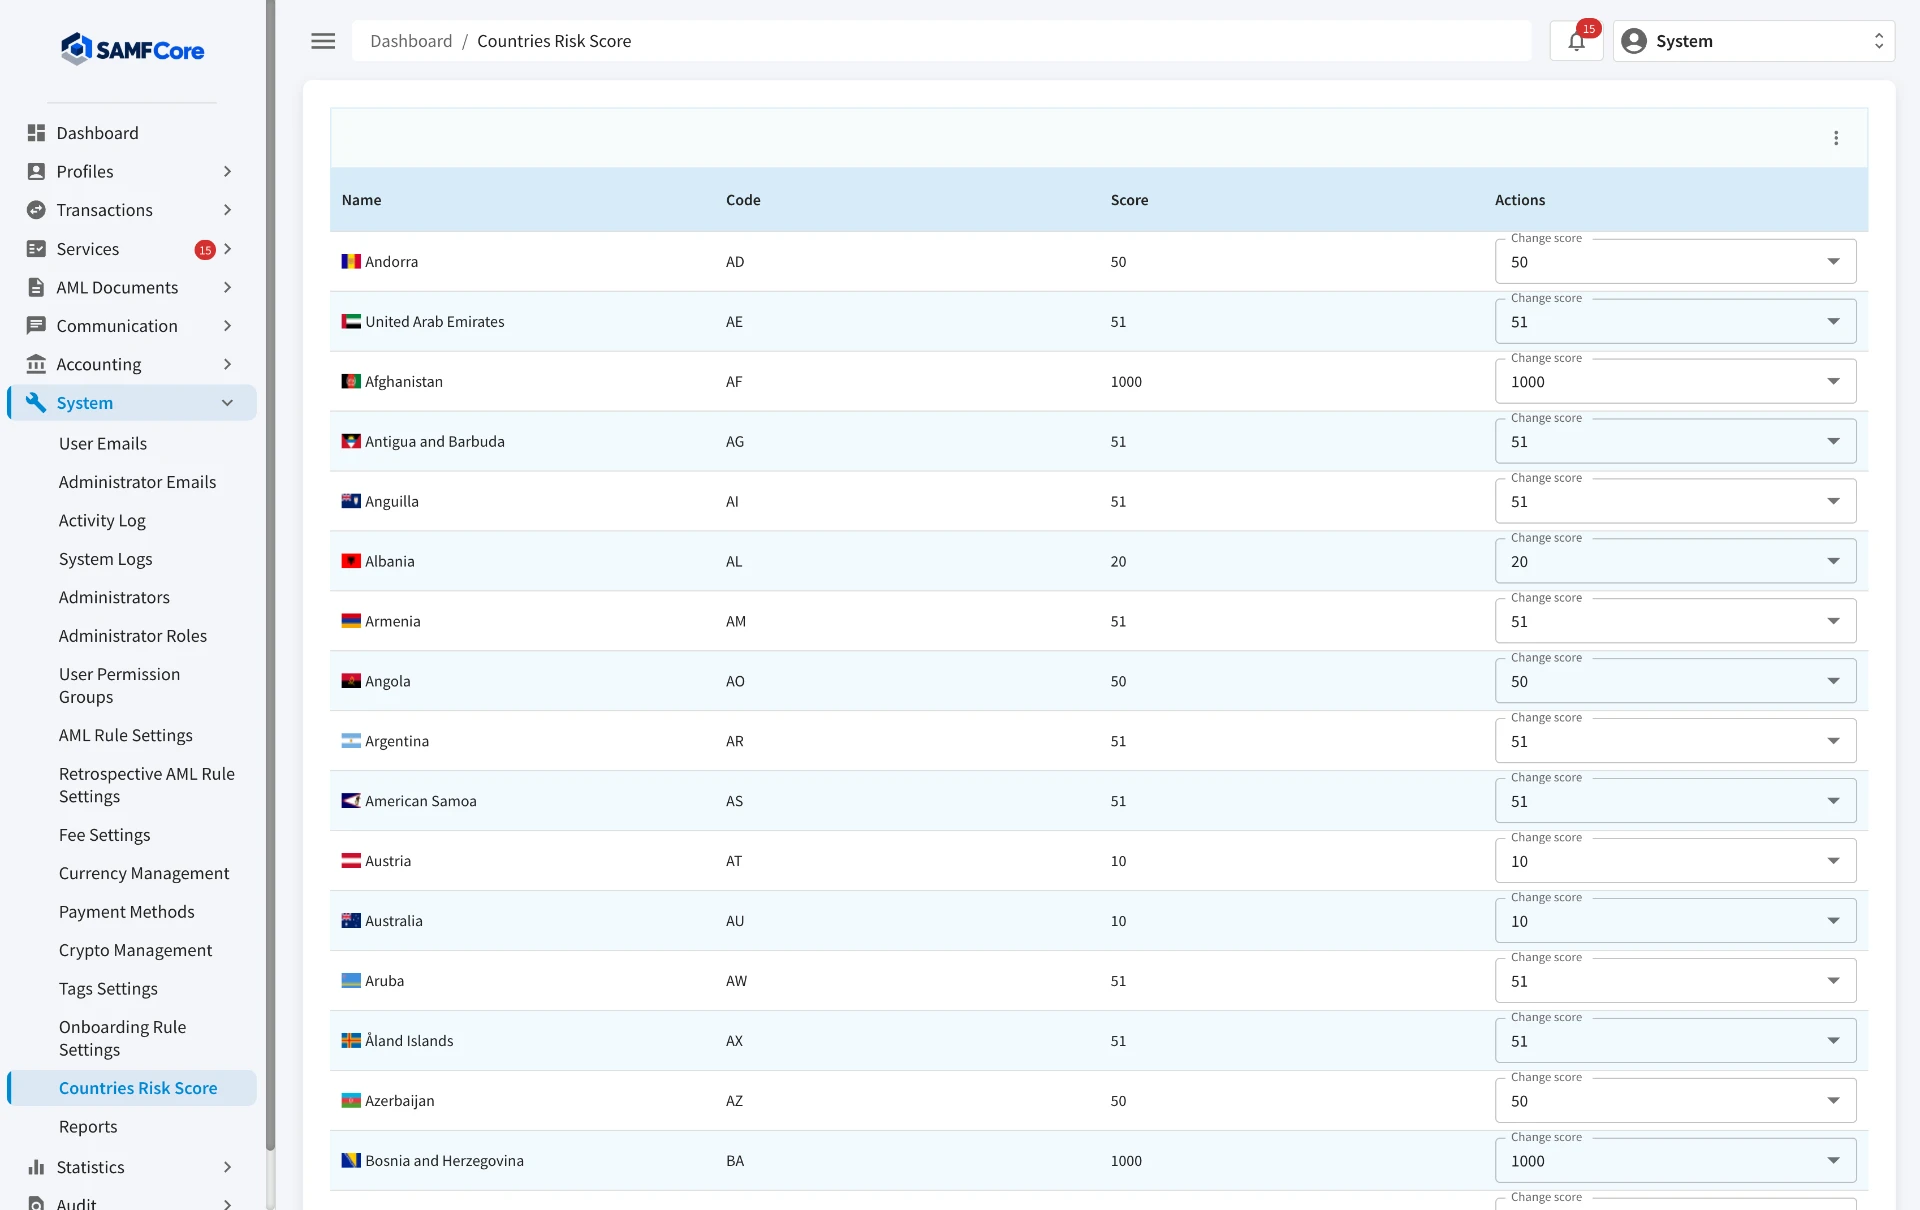Viewport: 1920px width, 1210px height.
Task: Open Afghanistan change score dropdown
Action: pyautogui.click(x=1675, y=382)
